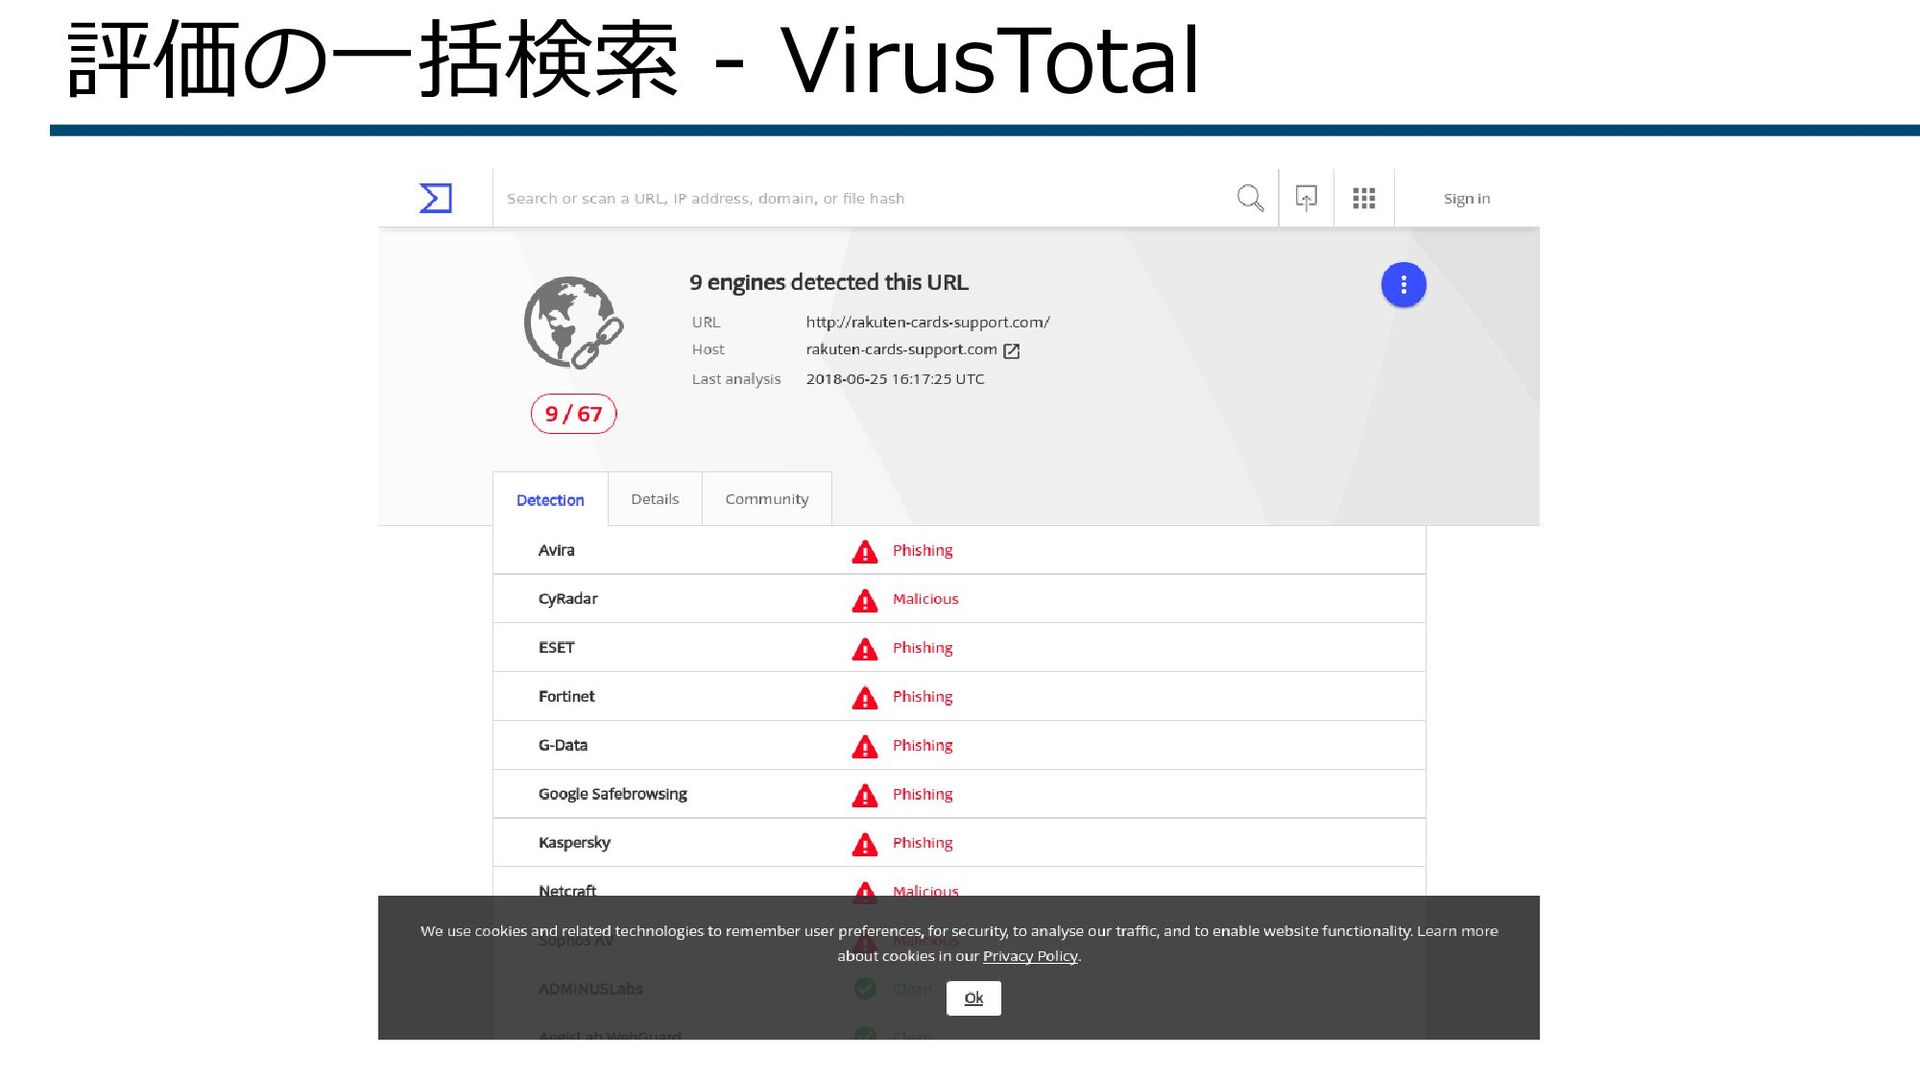Click the search magnifier icon
Image resolution: width=1920 pixels, height=1080 pixels.
(x=1250, y=198)
